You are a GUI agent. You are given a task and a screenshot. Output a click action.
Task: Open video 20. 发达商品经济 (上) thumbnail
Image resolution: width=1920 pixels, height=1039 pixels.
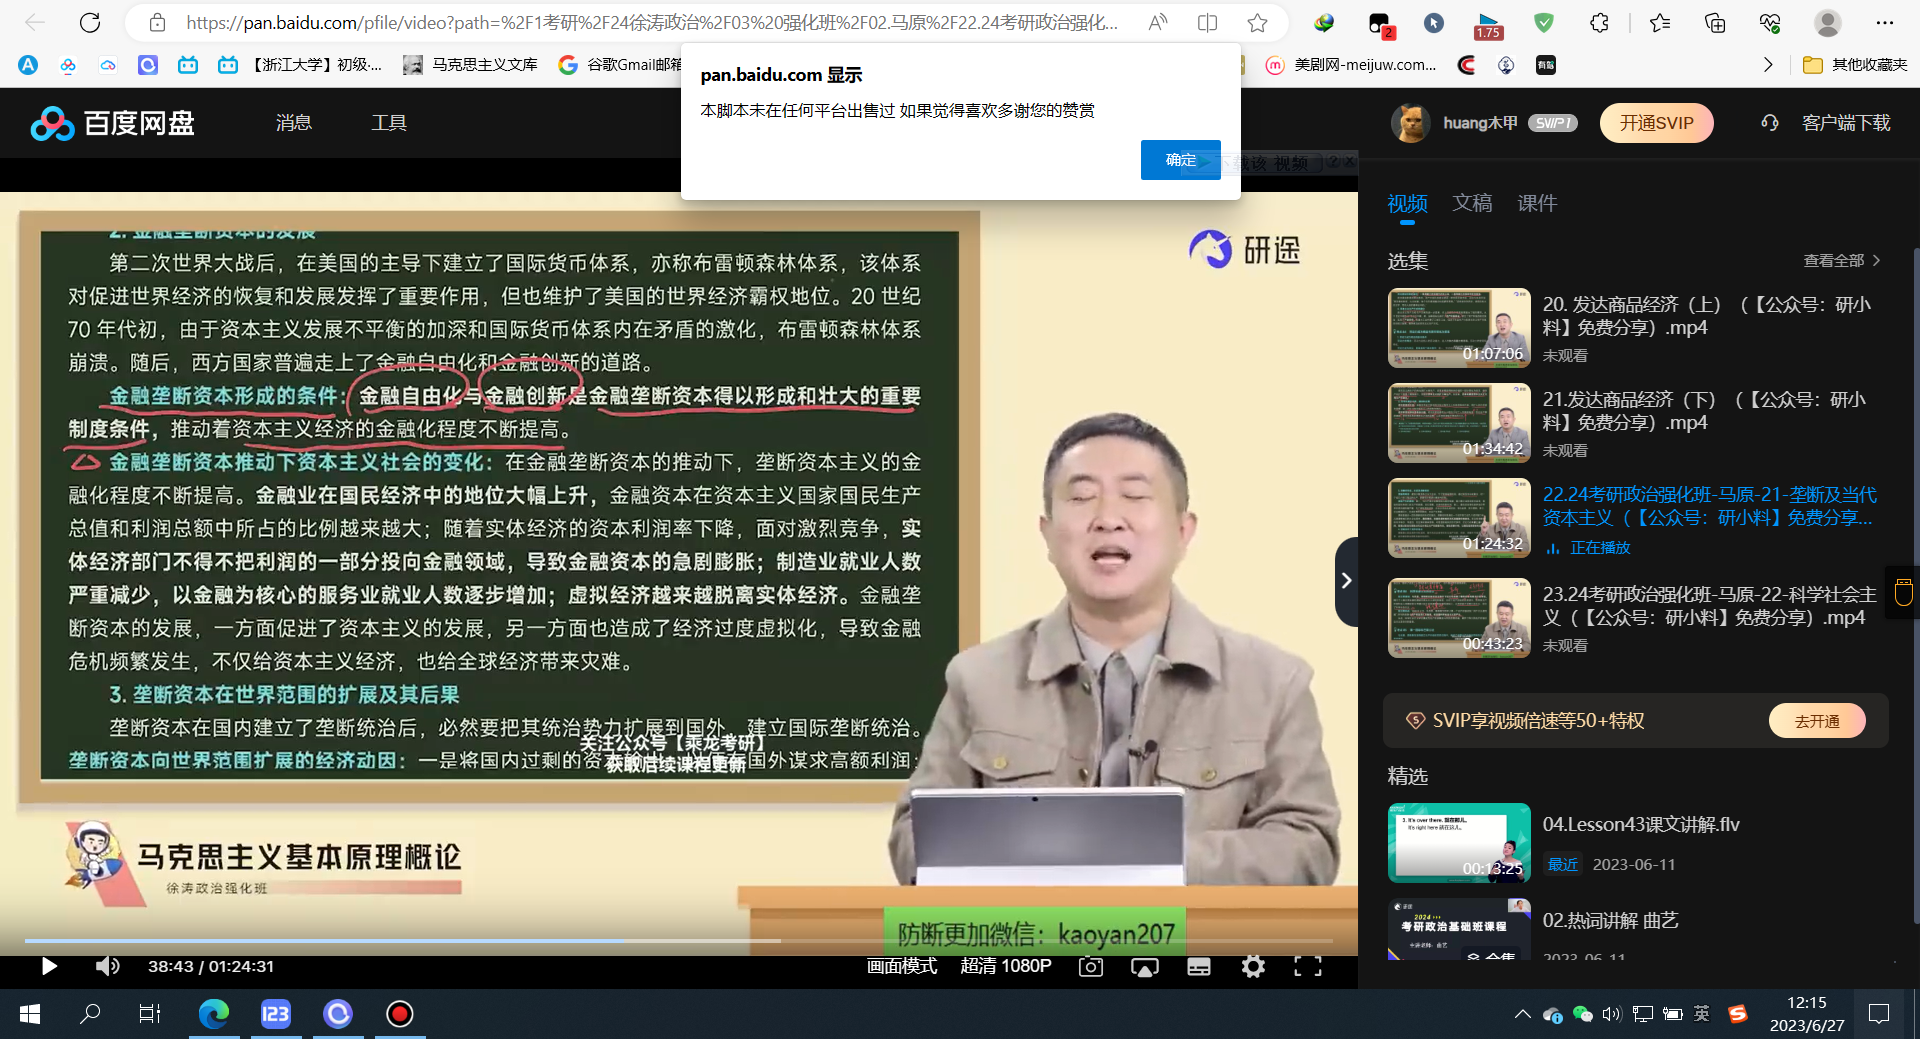coord(1459,328)
